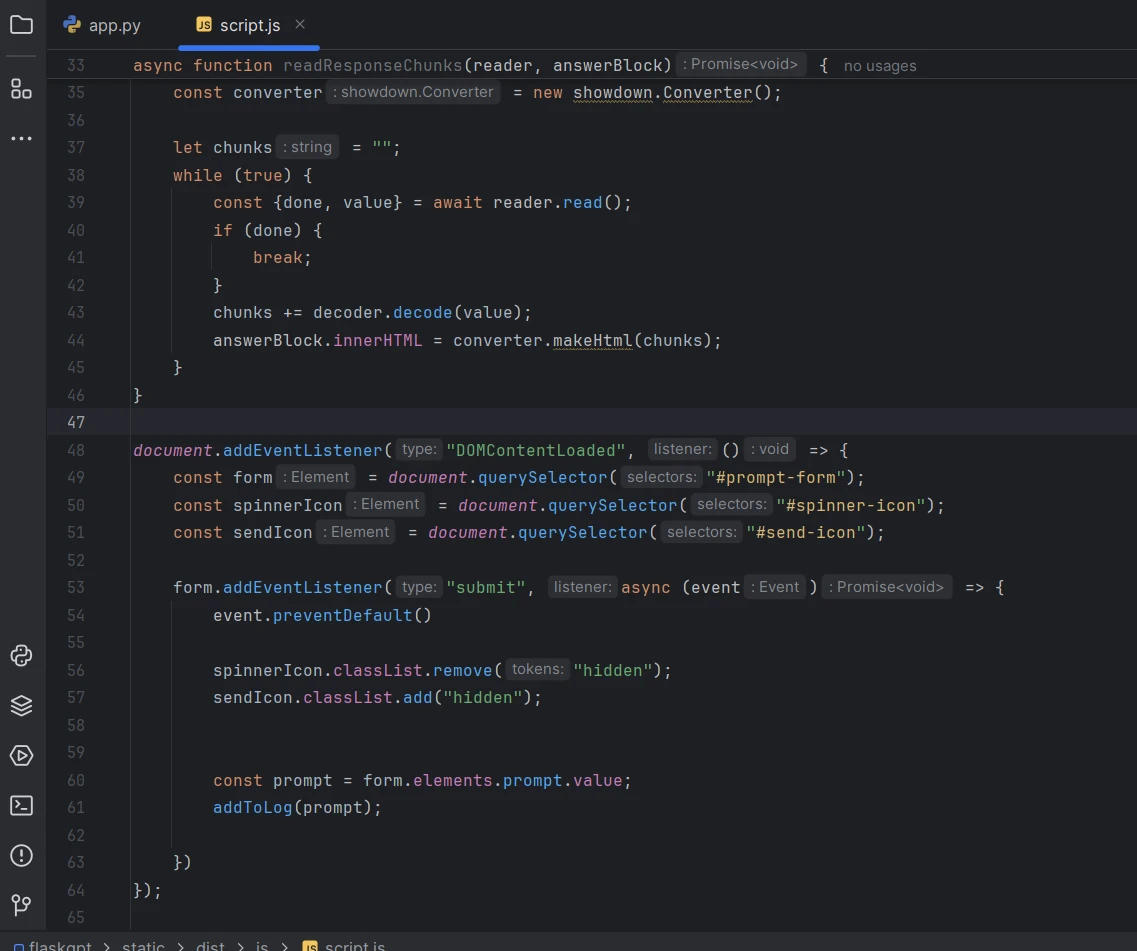Viewport: 1137px width, 951px height.
Task: Click the readResponseChunks function name
Action: (x=372, y=66)
